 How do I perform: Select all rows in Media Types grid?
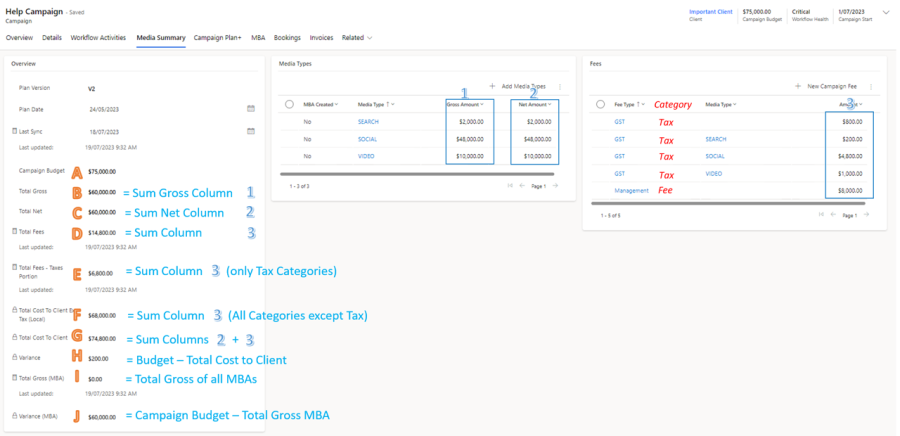click(289, 104)
